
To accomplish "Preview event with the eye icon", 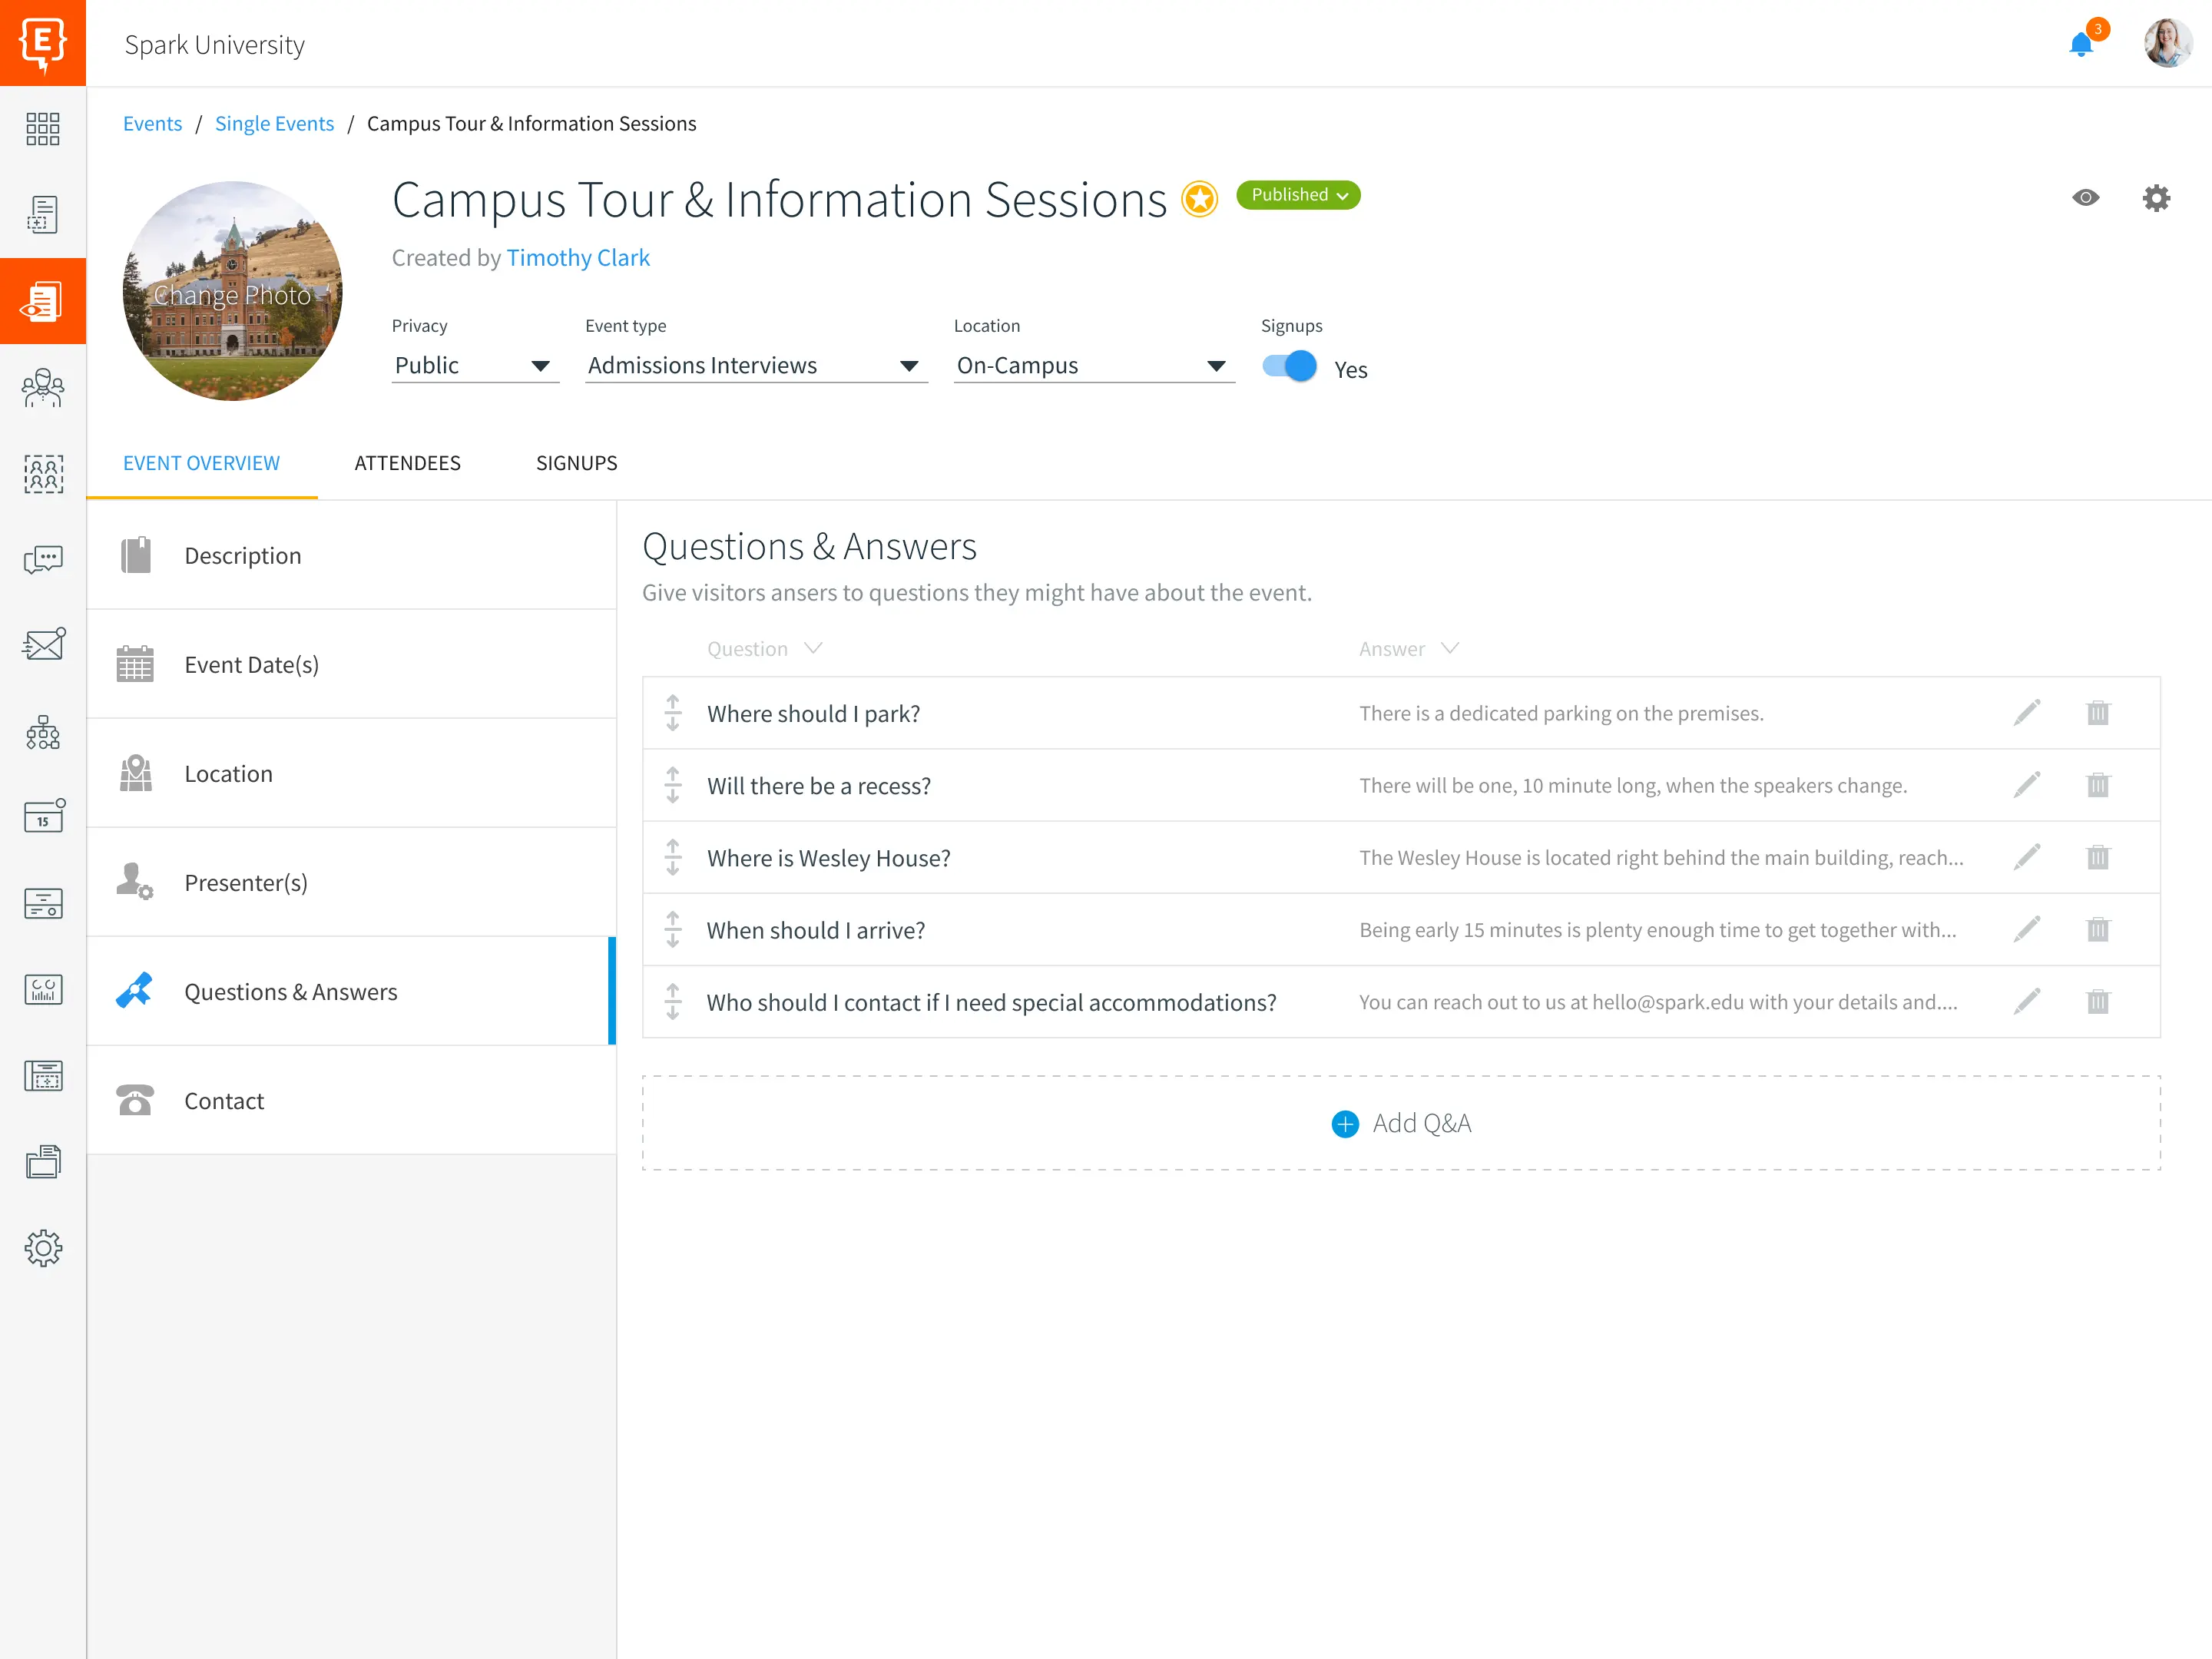I will tap(2086, 198).
